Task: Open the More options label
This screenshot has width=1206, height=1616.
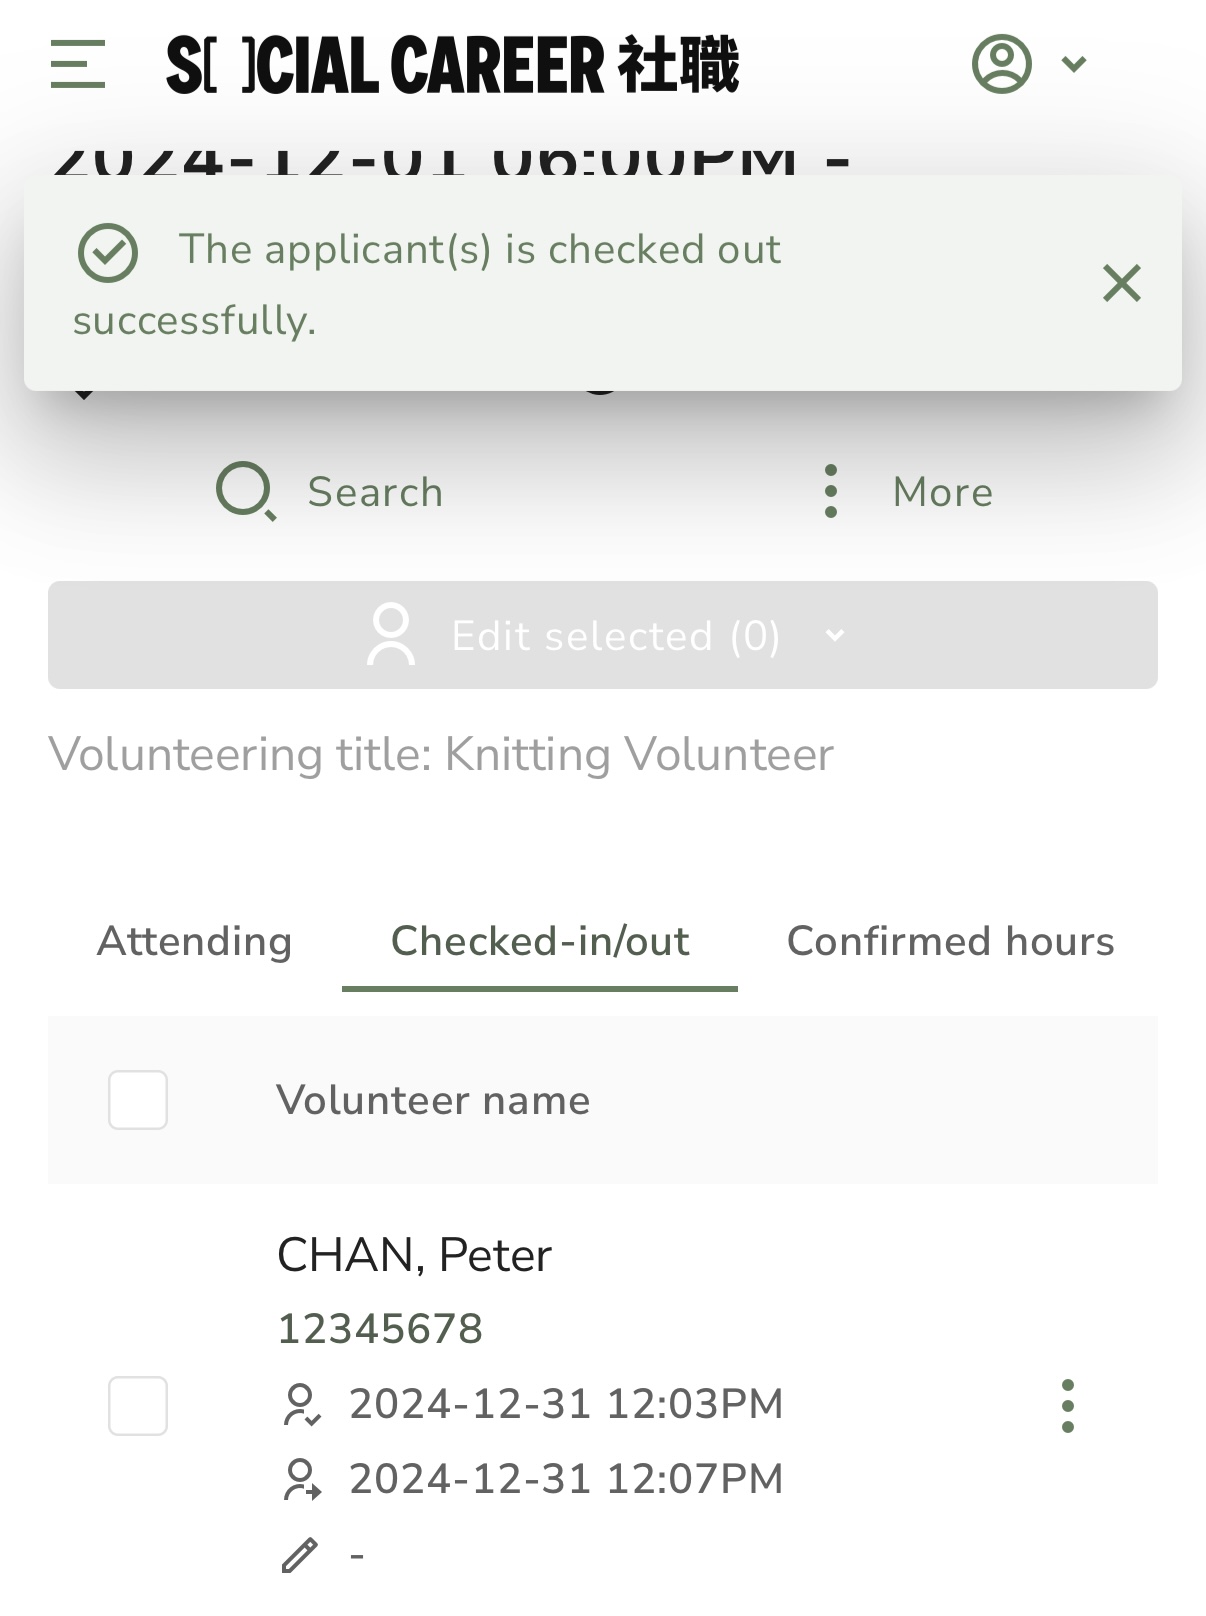Action: click(x=943, y=492)
